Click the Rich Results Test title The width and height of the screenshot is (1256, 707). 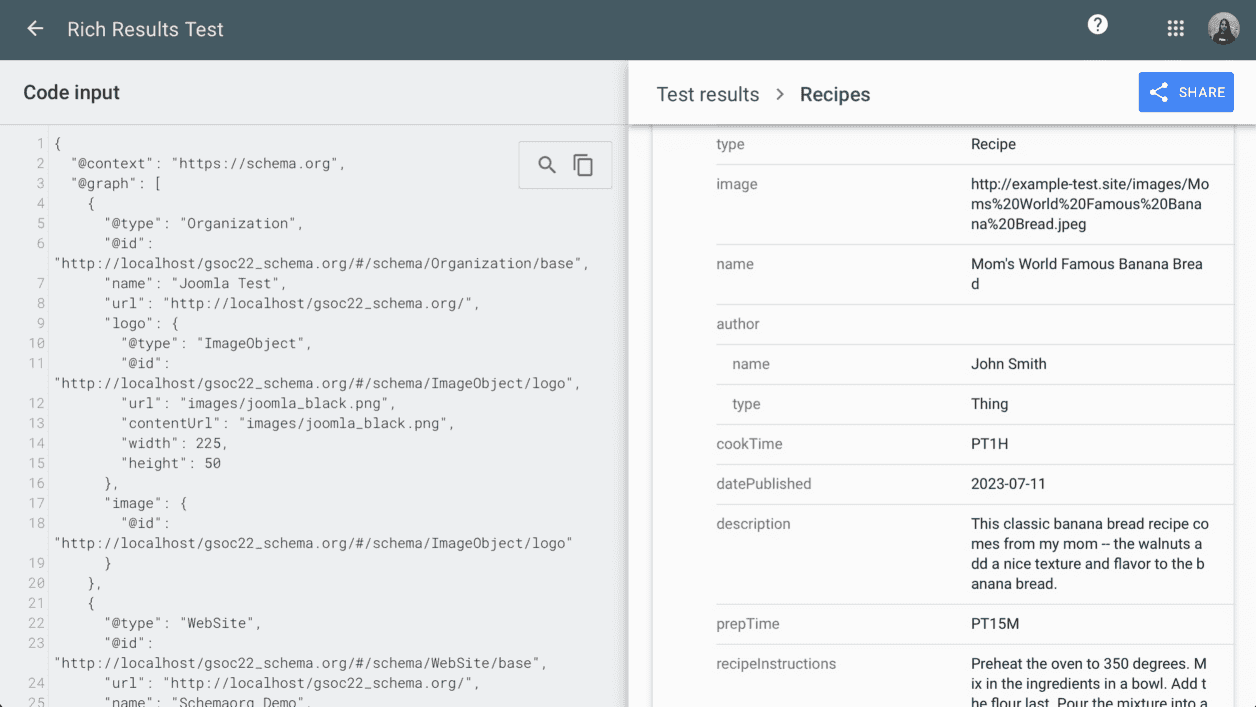pos(145,29)
